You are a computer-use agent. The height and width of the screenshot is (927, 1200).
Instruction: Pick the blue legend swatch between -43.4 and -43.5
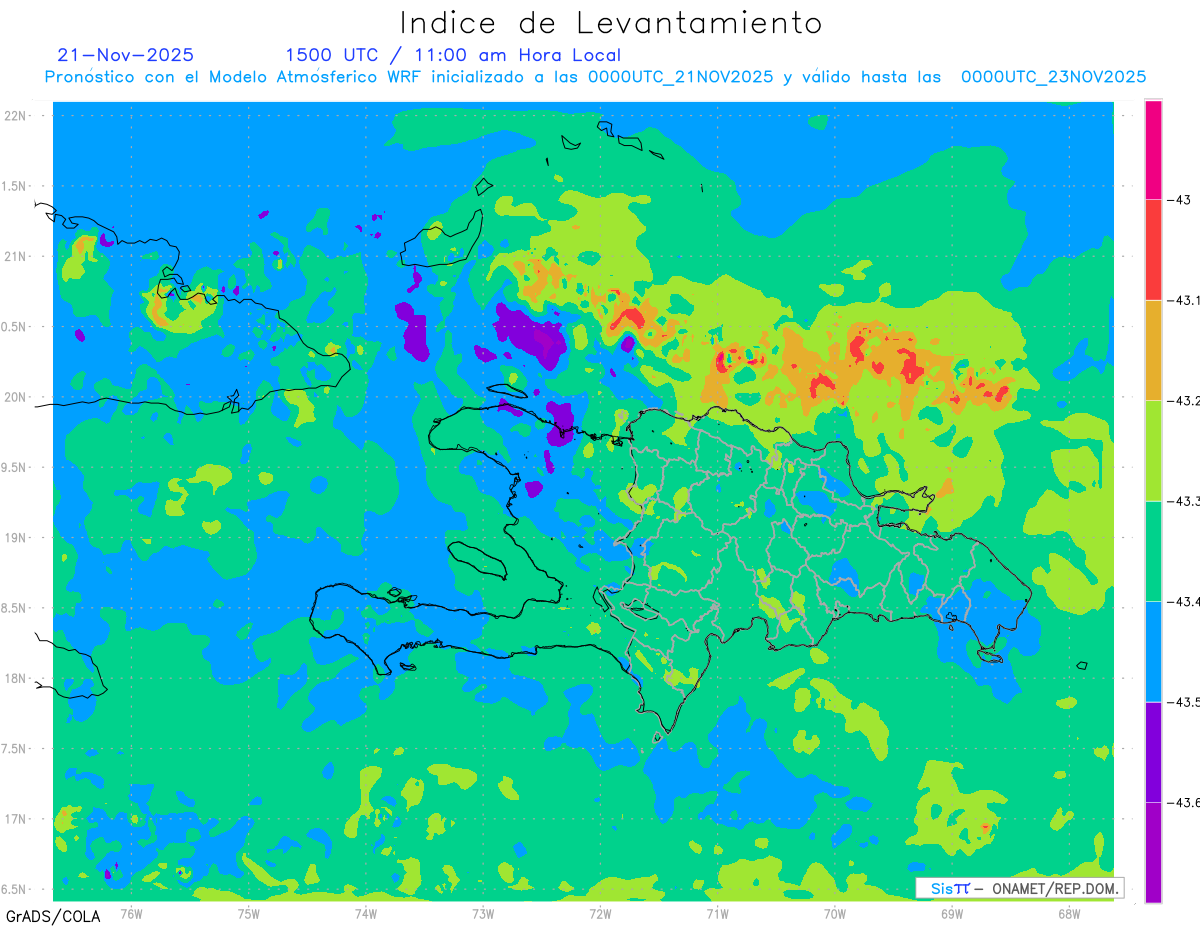click(x=1153, y=651)
